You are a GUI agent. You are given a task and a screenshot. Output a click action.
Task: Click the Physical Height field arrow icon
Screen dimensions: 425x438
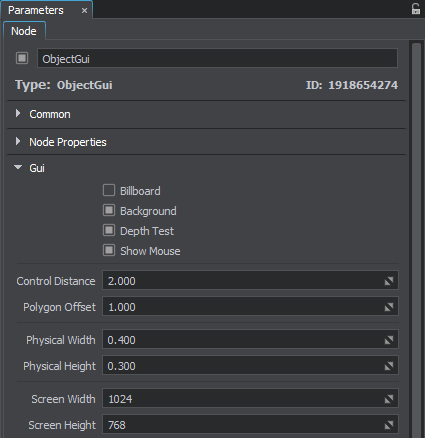tap(389, 366)
